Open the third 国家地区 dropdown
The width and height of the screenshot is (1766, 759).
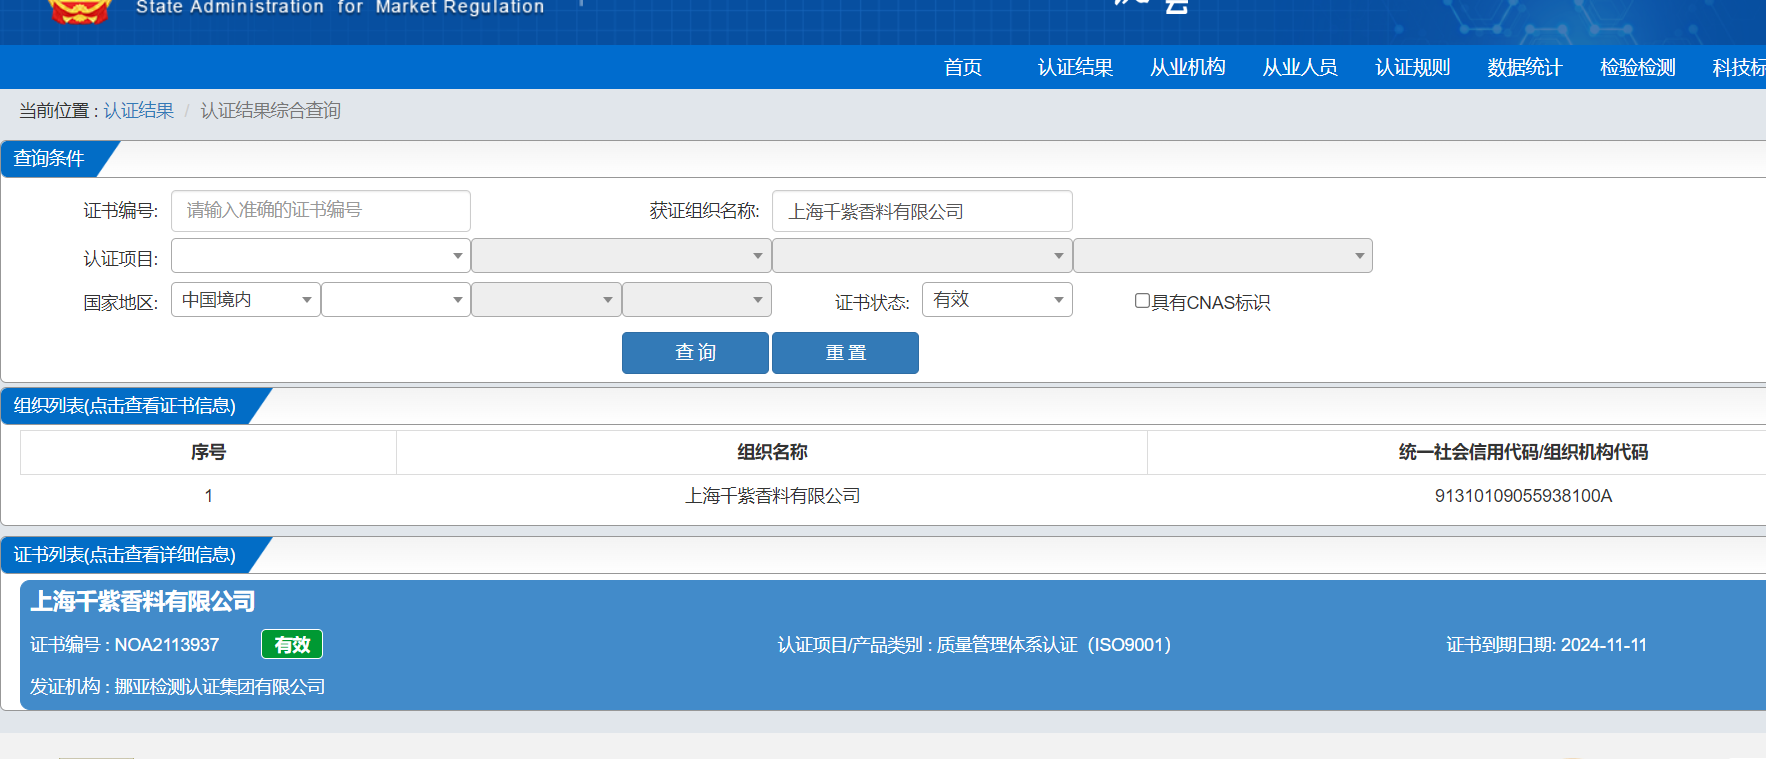click(x=546, y=300)
